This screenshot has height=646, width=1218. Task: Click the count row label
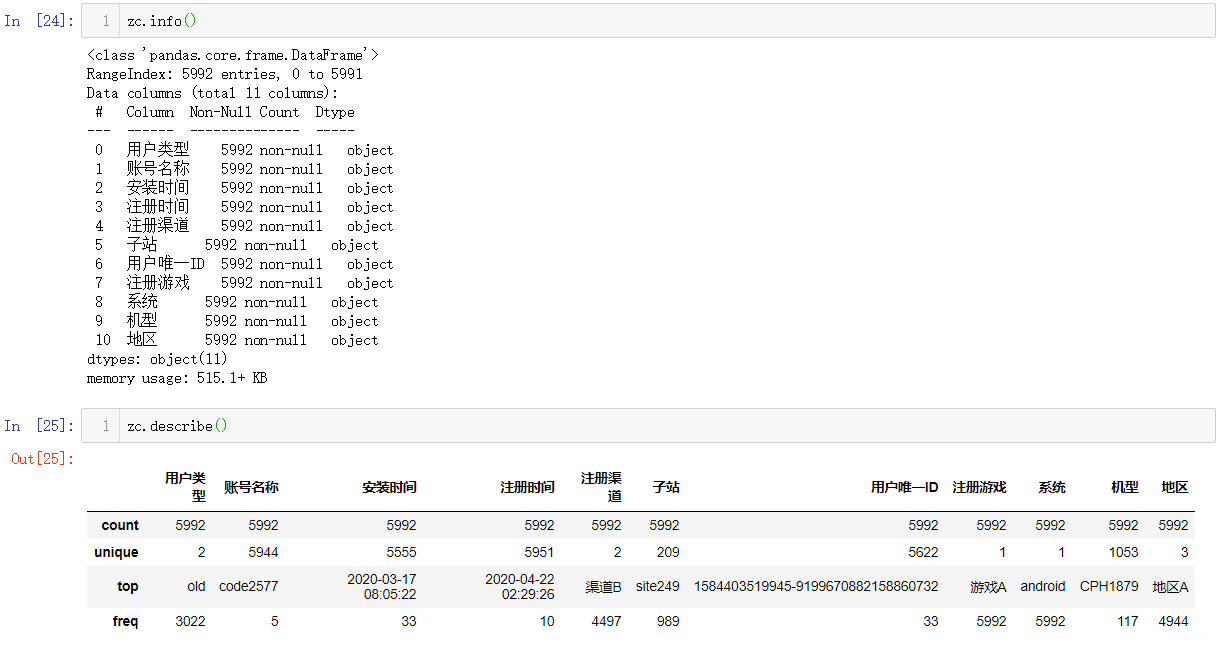tap(120, 525)
